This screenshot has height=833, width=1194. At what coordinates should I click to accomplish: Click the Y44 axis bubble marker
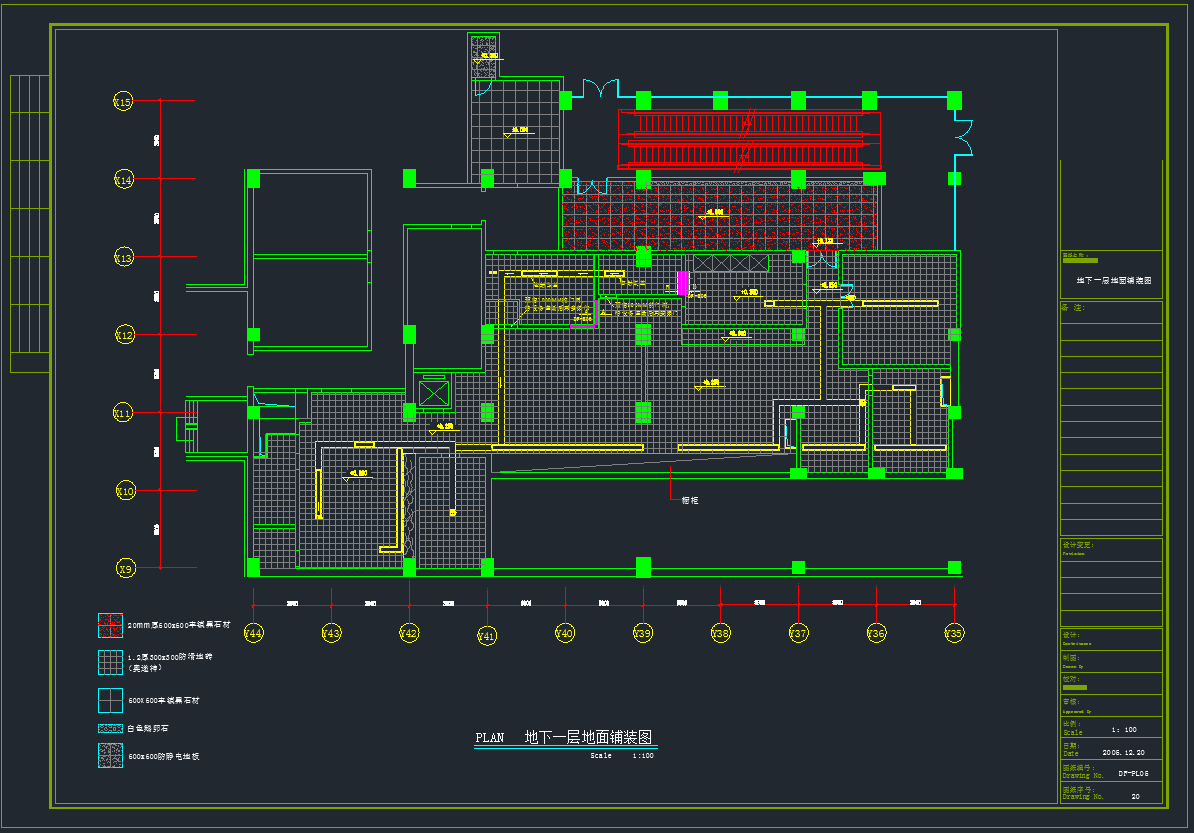point(253,633)
